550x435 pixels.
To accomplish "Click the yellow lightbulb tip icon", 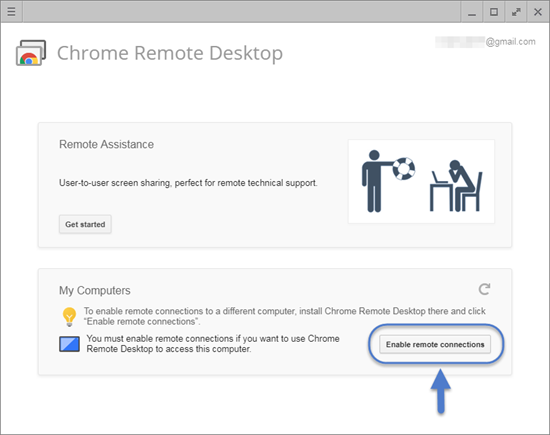I will tap(69, 317).
